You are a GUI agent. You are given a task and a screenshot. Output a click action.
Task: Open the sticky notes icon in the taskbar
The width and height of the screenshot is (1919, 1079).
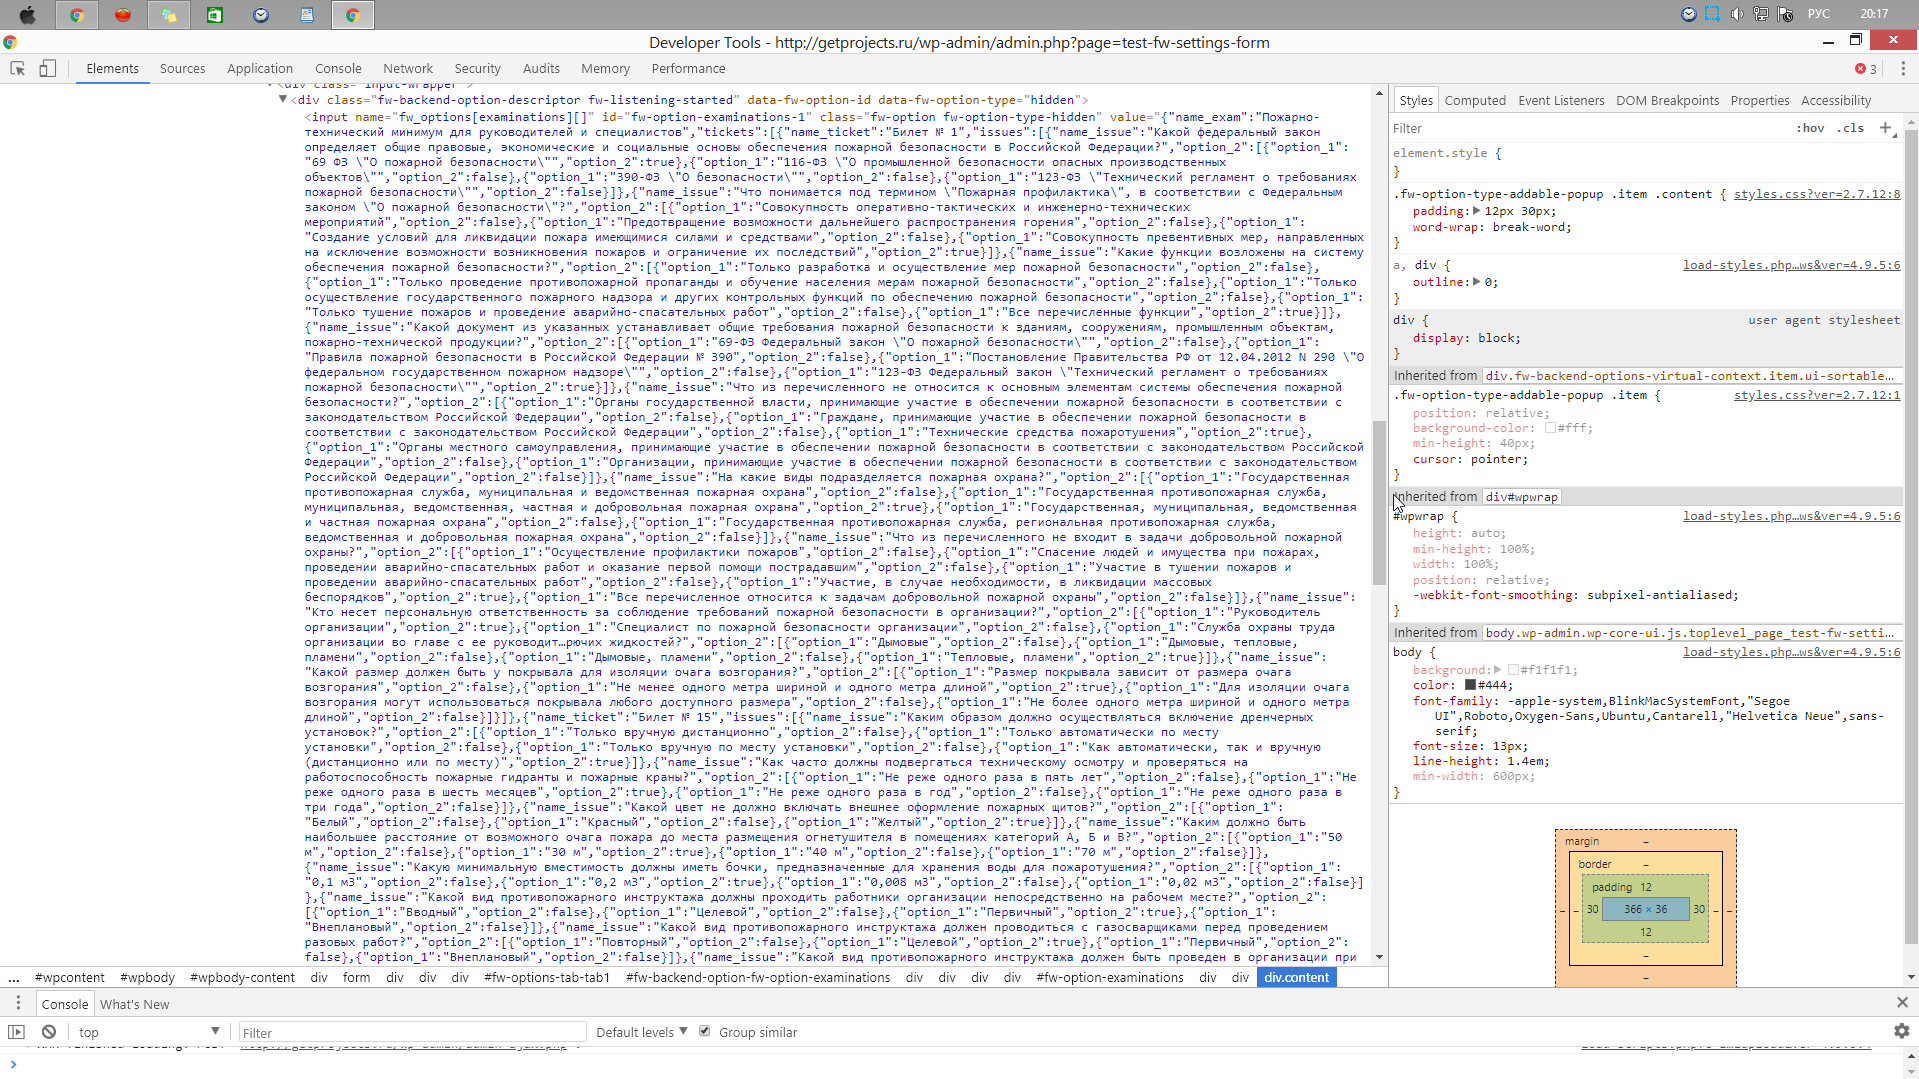[169, 14]
